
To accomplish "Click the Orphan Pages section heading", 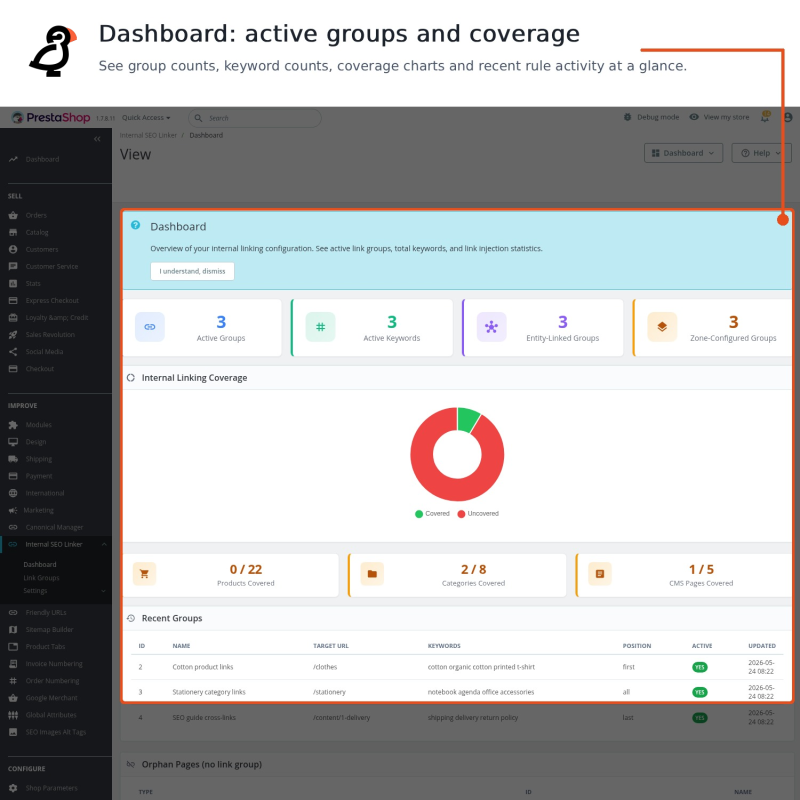I will (202, 764).
